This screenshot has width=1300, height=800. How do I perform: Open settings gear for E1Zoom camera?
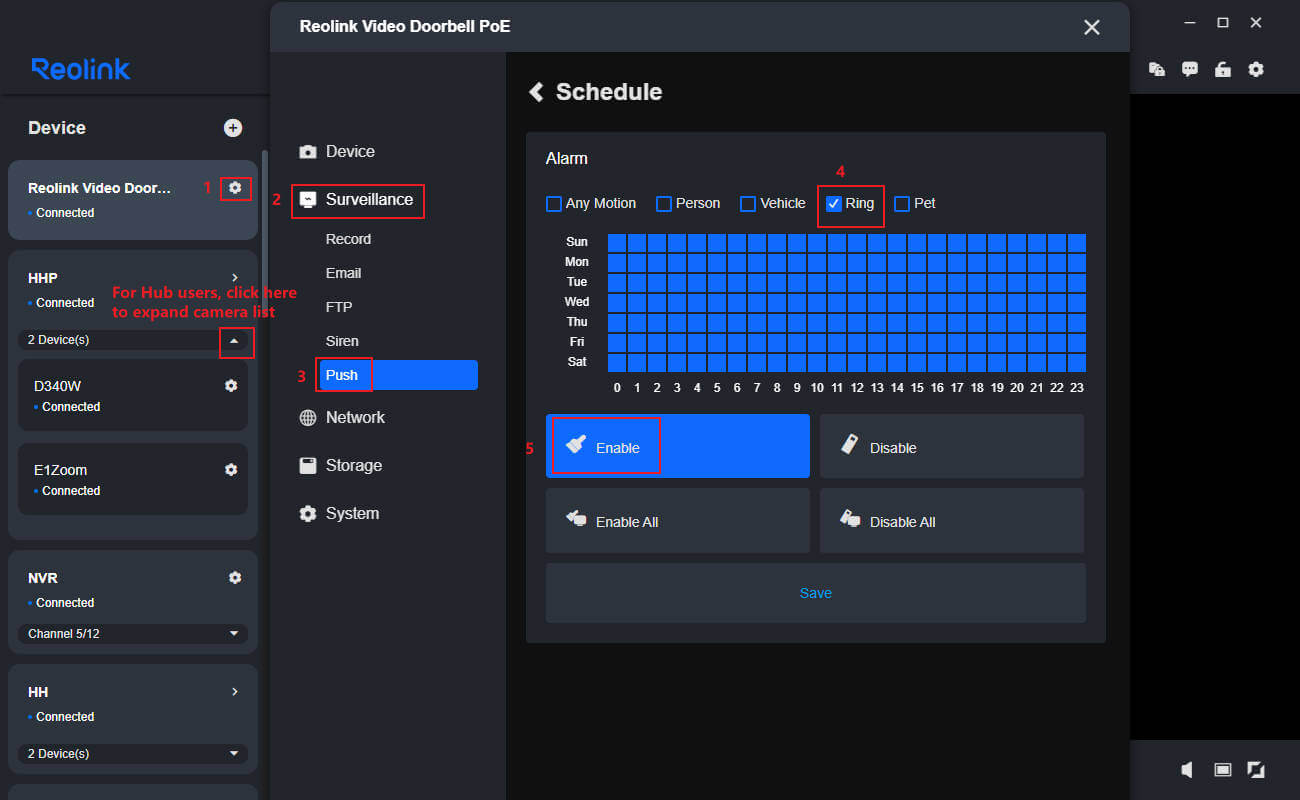coord(231,470)
